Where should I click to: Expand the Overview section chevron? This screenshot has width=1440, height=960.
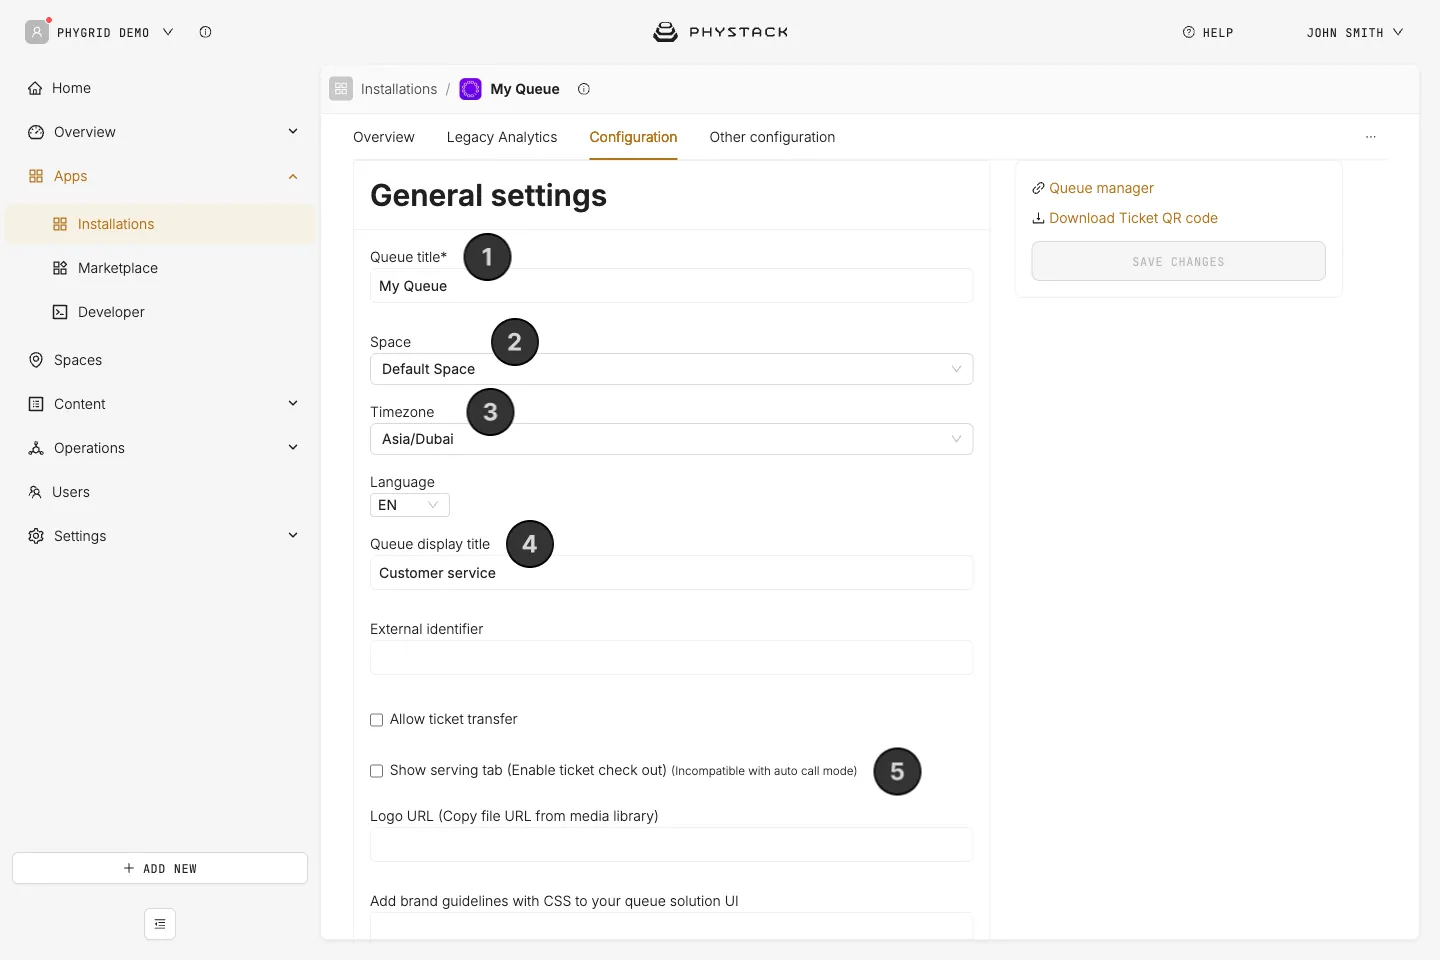point(293,132)
